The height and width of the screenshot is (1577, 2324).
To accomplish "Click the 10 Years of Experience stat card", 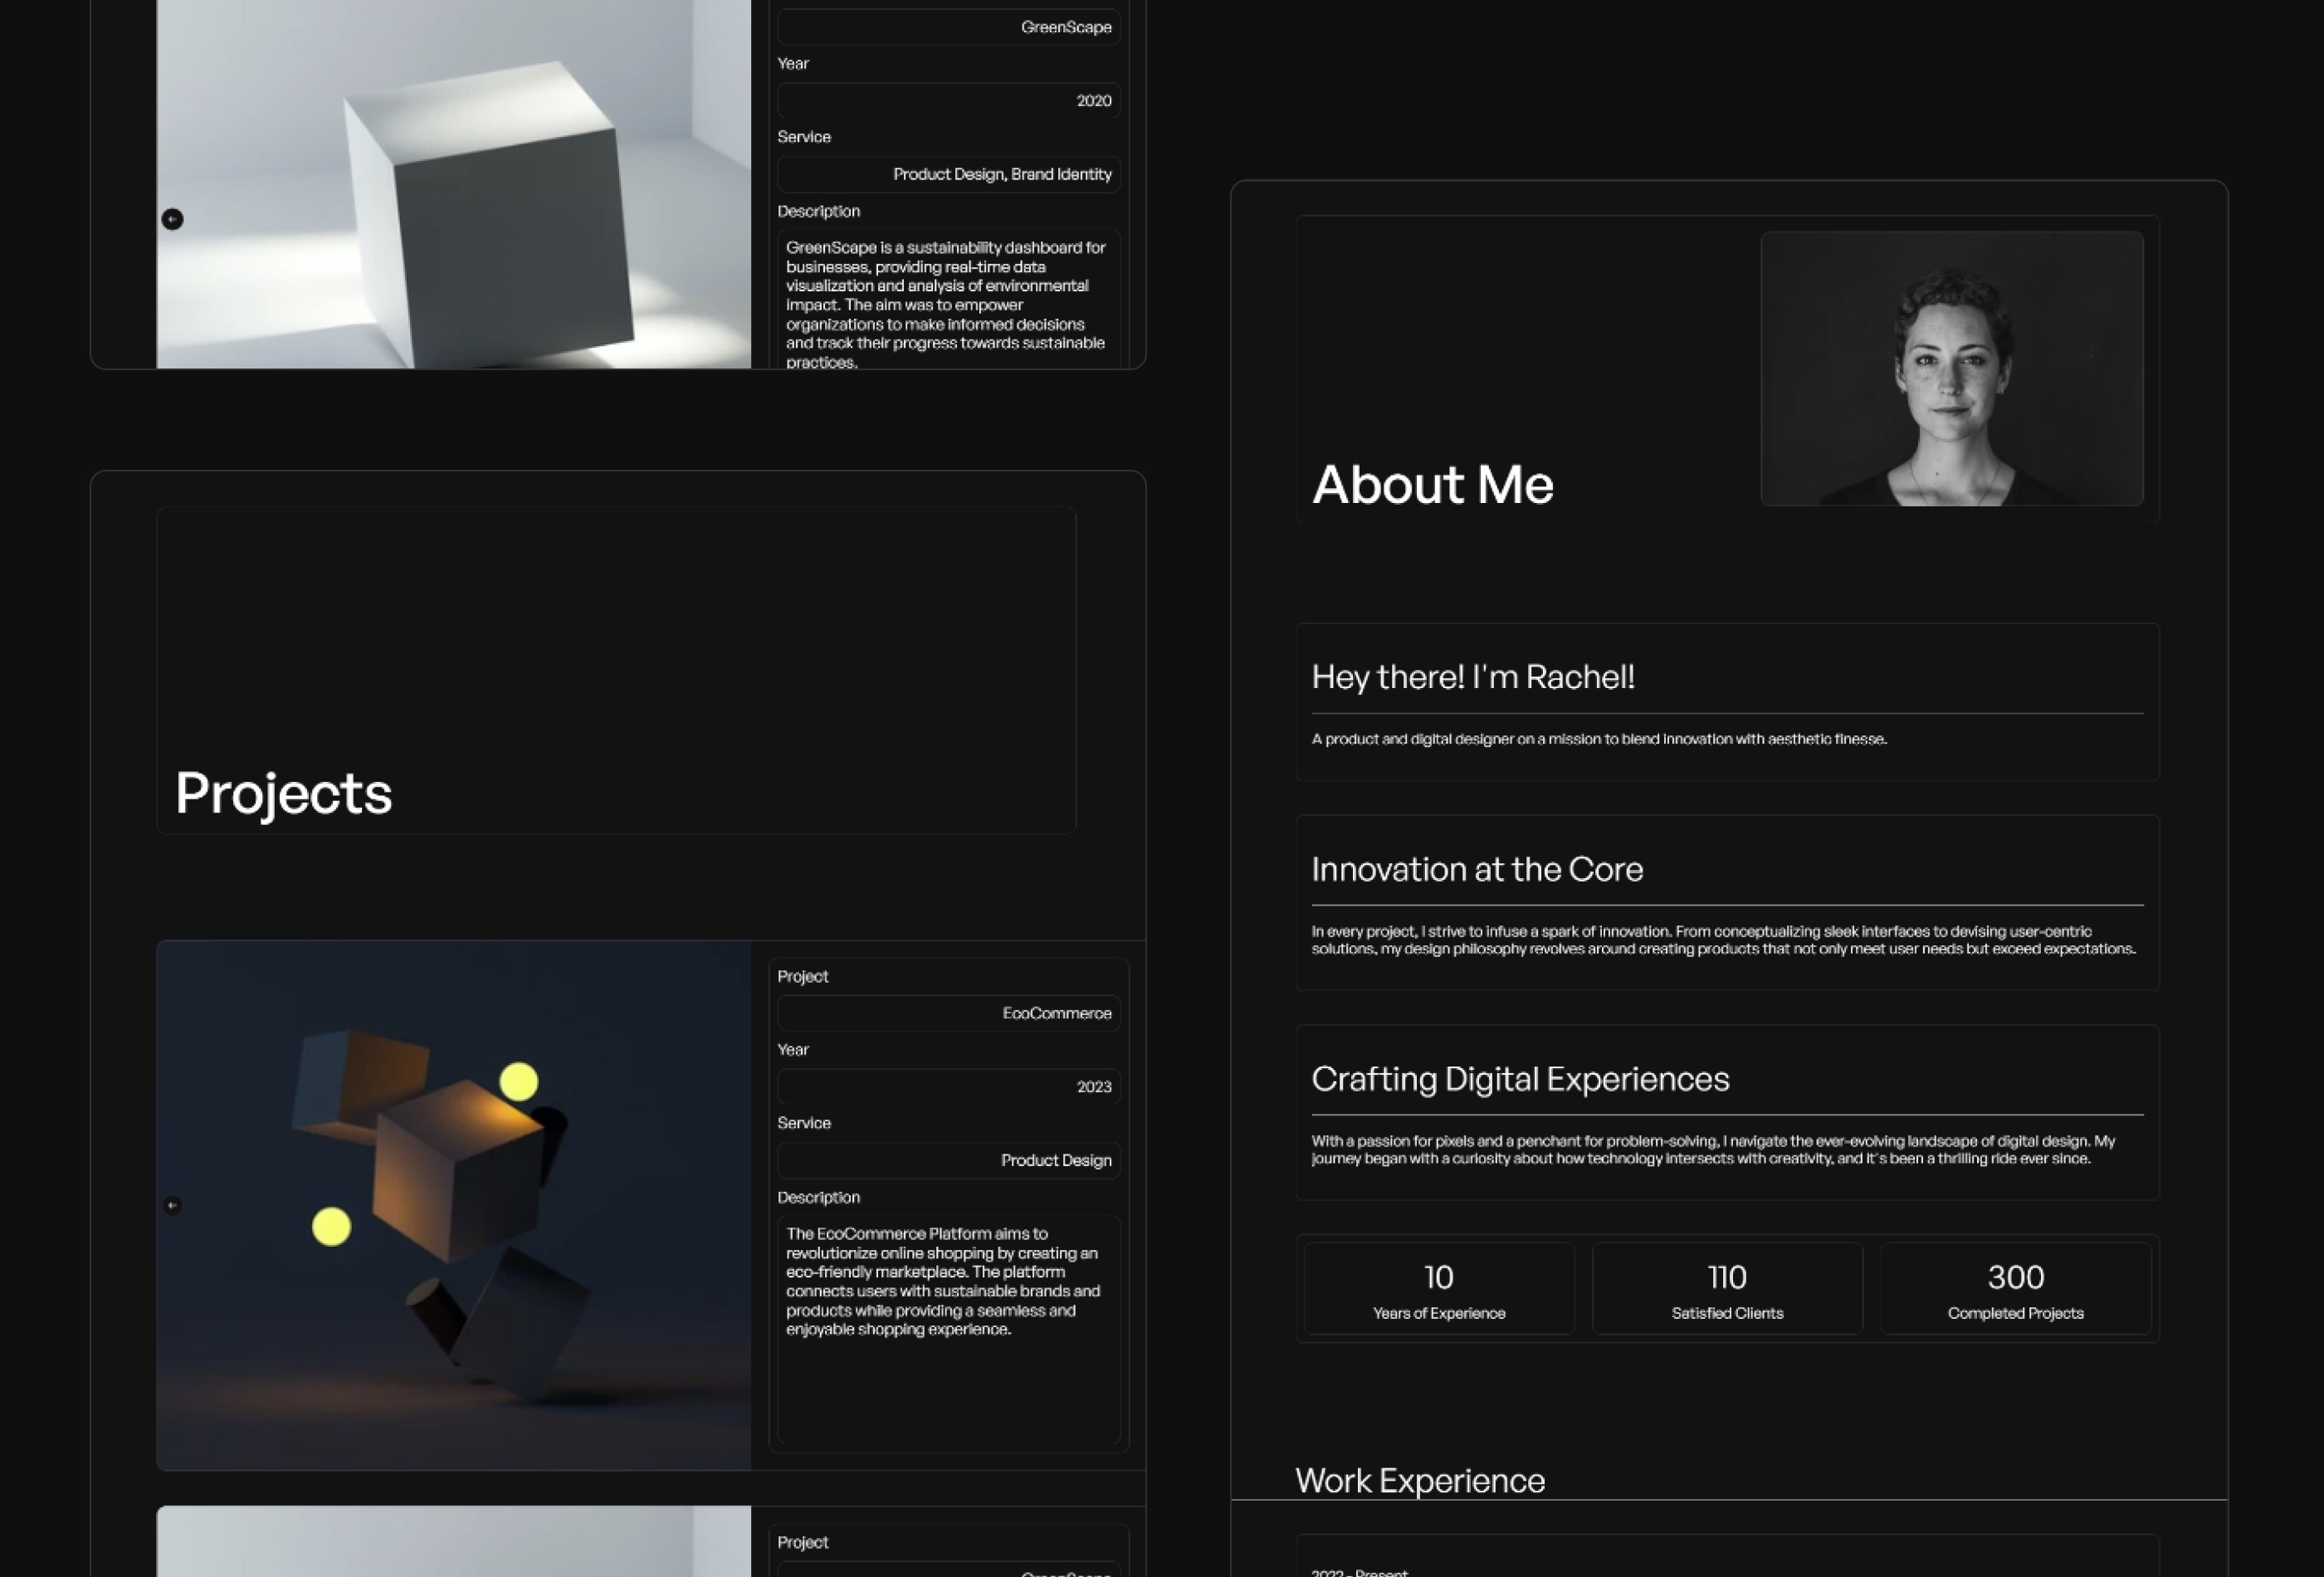I will coord(1437,1290).
